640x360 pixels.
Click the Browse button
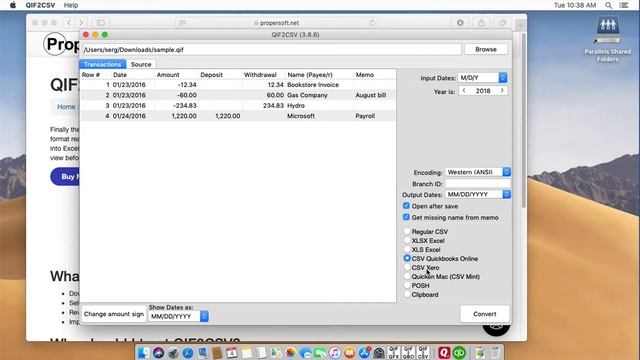coord(486,49)
